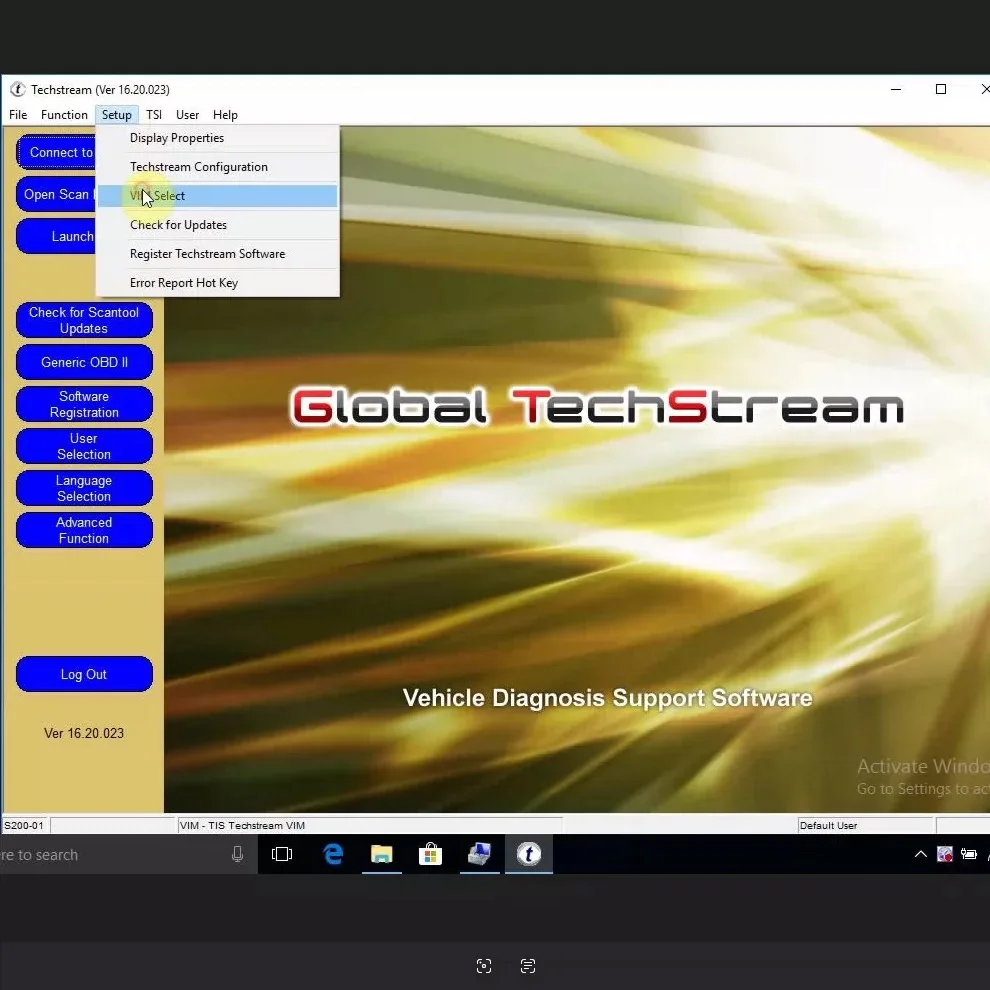Click the microphone icon in the search box
Image resolution: width=990 pixels, height=990 pixels.
[237, 854]
